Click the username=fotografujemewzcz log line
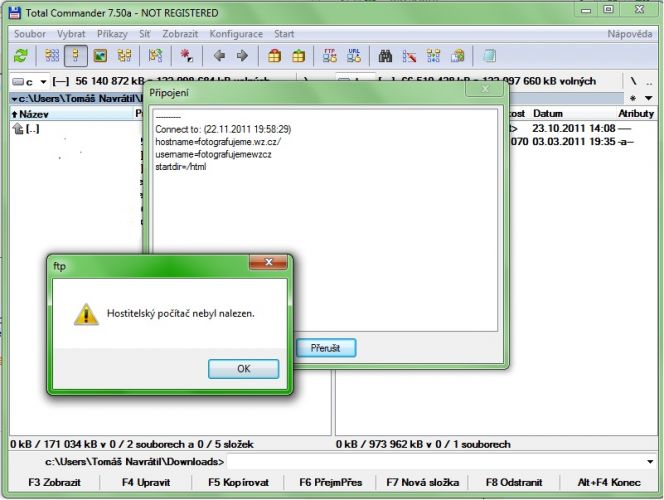 click(213, 155)
